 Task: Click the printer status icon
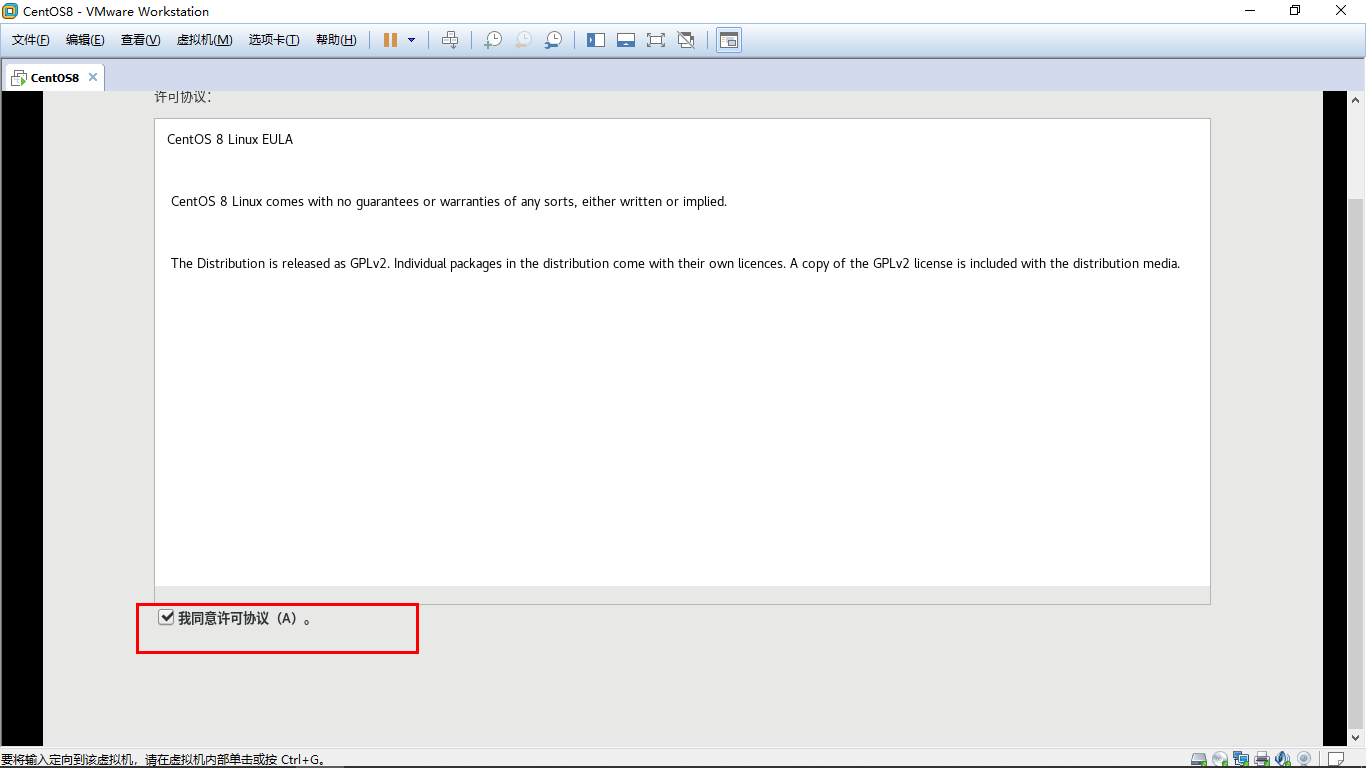(x=1262, y=759)
